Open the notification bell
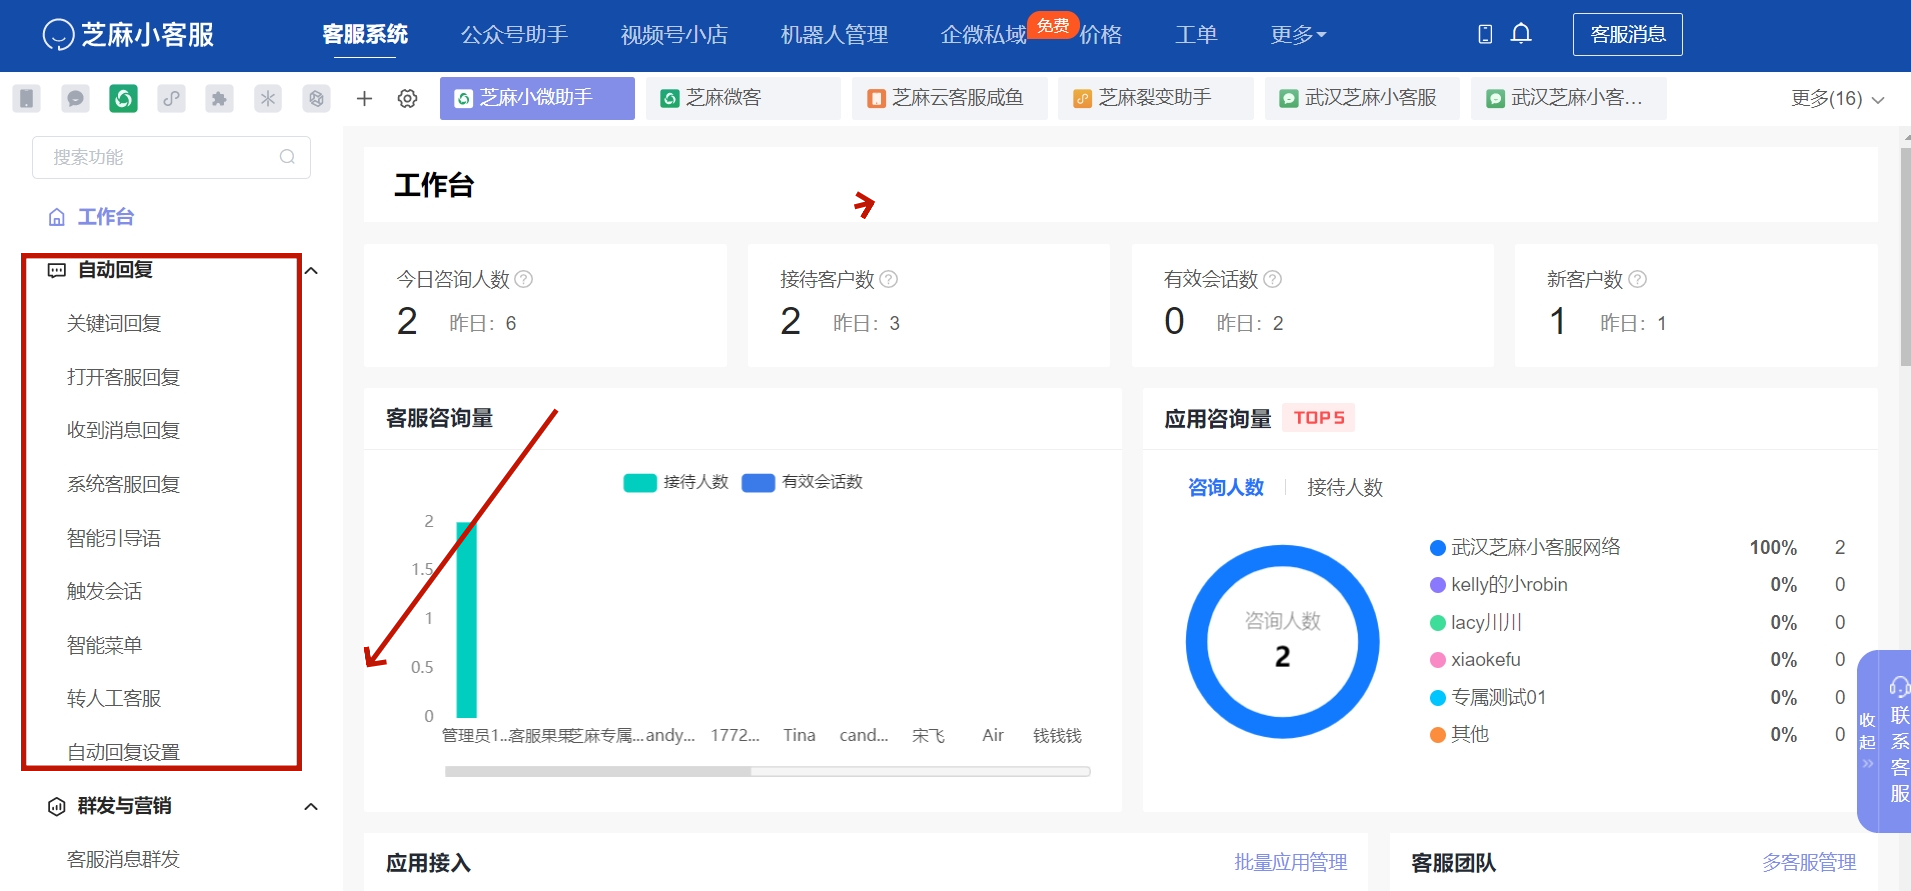Image resolution: width=1911 pixels, height=891 pixels. pos(1521,34)
